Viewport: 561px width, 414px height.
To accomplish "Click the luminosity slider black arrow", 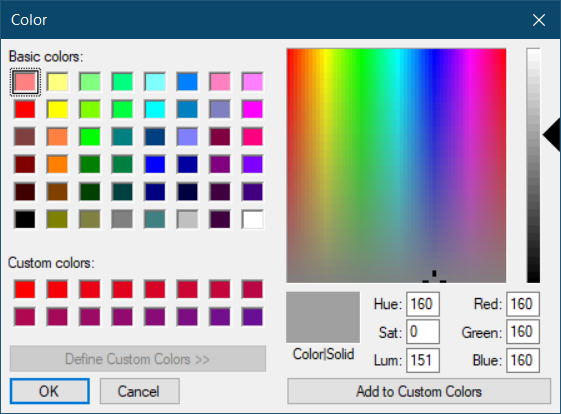I will click(x=552, y=135).
